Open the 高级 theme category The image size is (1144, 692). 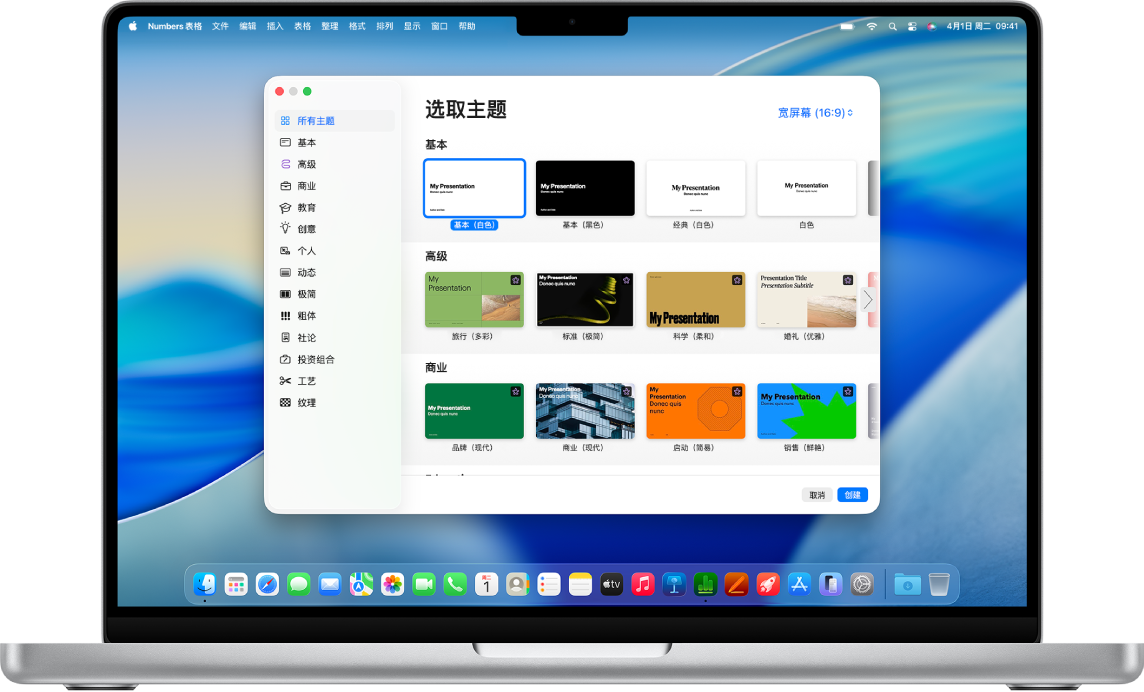tap(306, 163)
